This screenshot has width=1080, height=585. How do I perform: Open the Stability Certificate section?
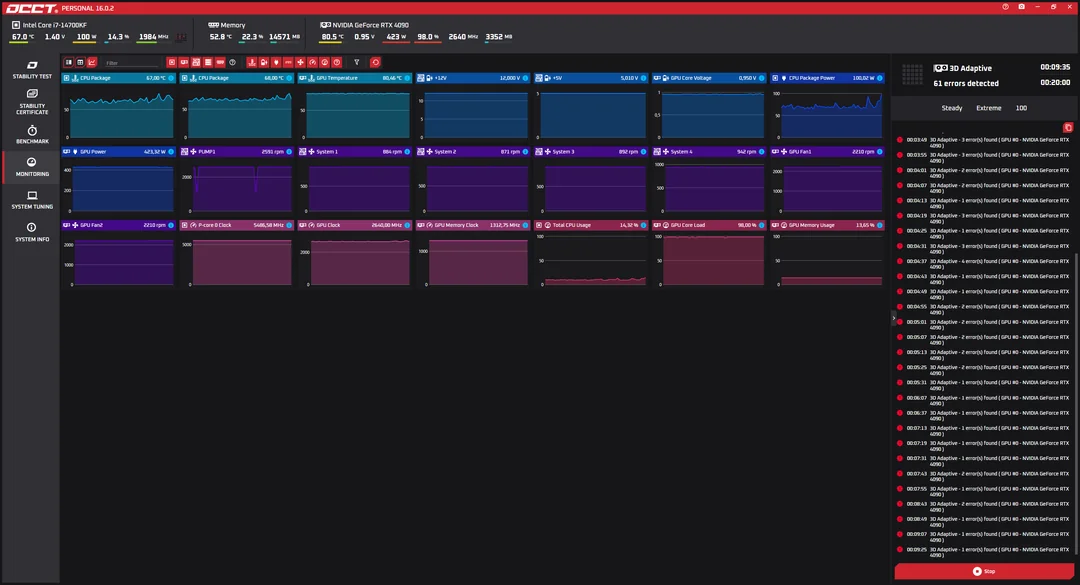click(x=32, y=102)
